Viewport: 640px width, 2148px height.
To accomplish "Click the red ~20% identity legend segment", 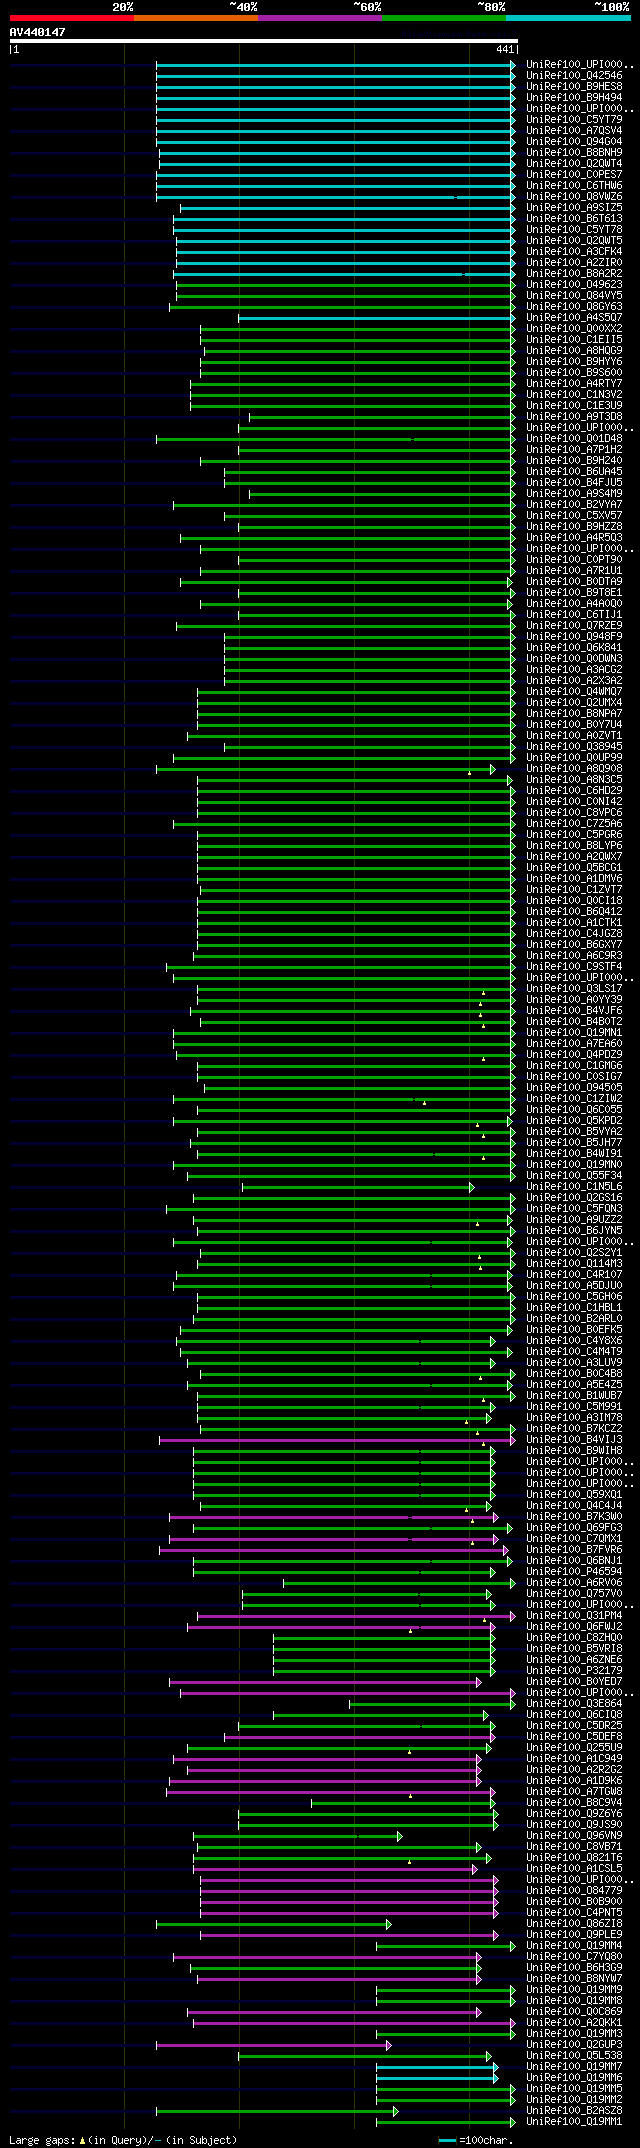I will (71, 18).
